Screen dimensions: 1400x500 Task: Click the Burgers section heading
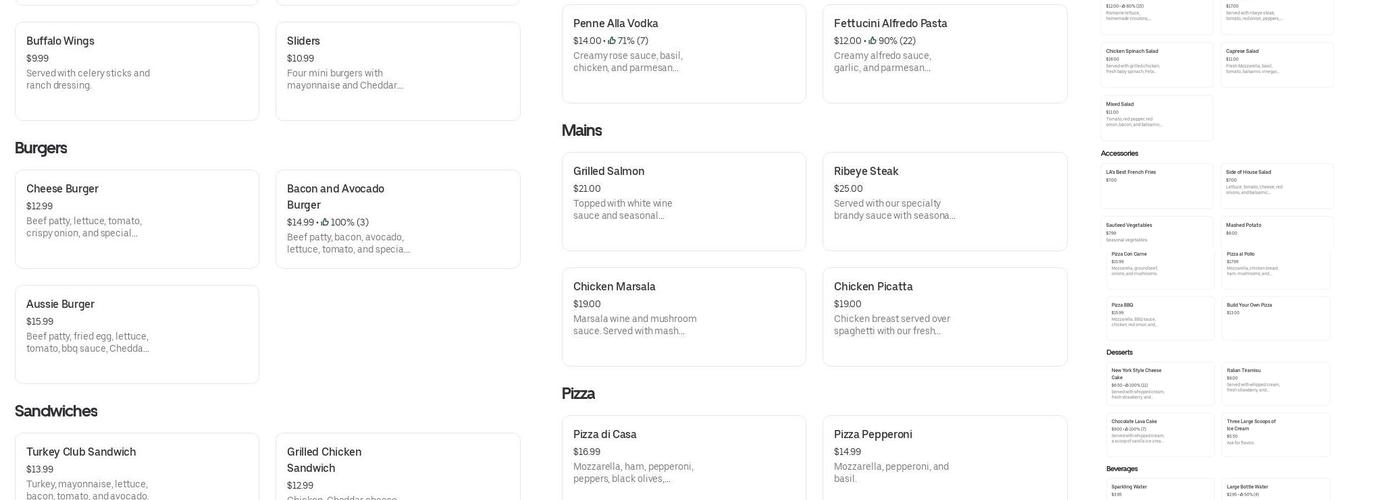pos(41,148)
